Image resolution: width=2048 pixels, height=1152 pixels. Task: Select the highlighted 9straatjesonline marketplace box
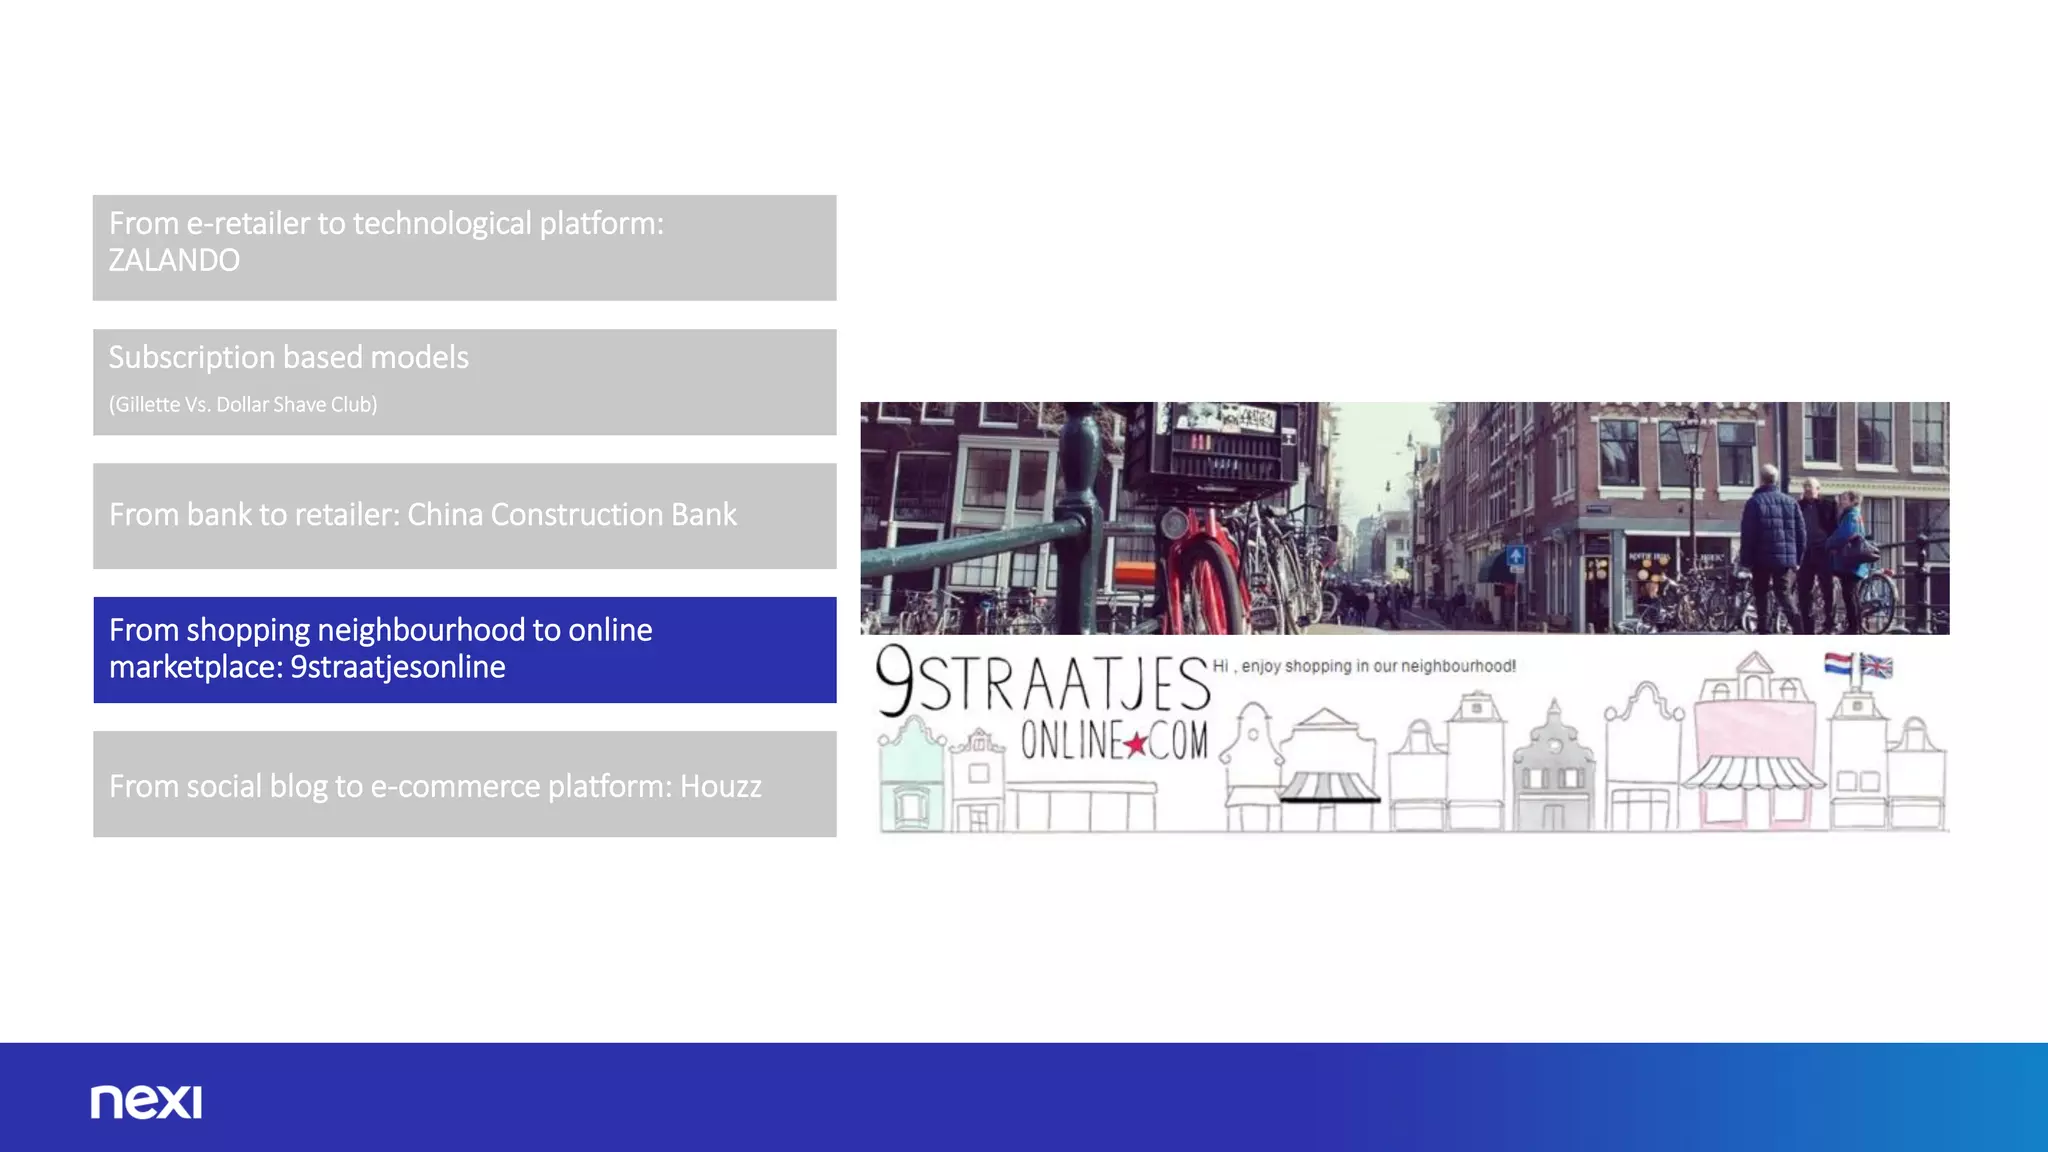tap(464, 649)
